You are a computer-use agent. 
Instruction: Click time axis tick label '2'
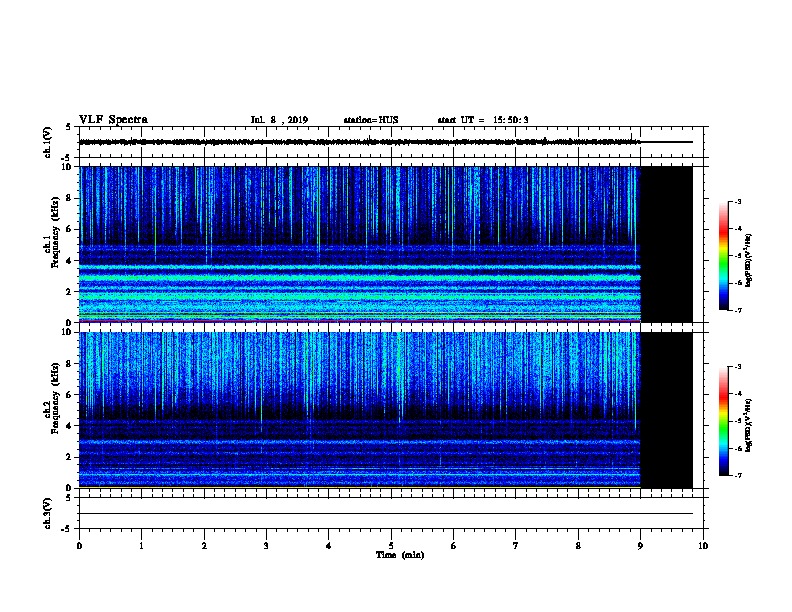(204, 546)
